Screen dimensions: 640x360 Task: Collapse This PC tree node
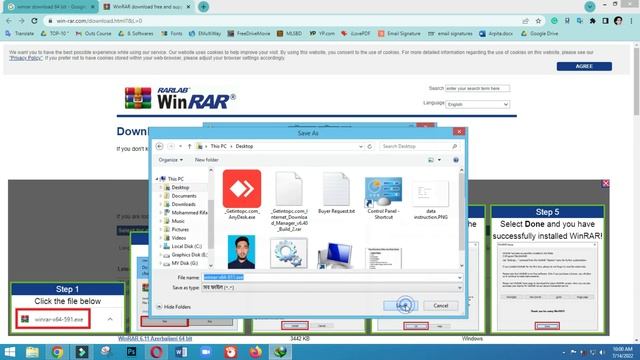[x=157, y=179]
